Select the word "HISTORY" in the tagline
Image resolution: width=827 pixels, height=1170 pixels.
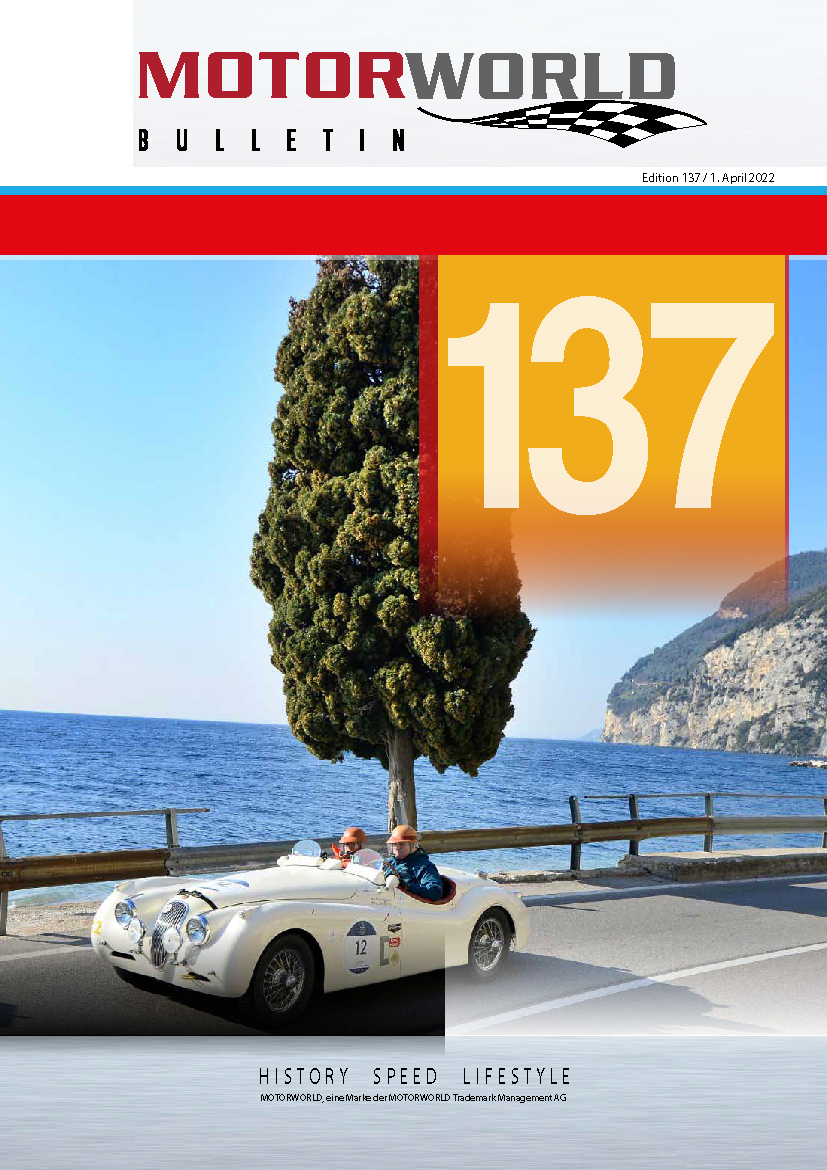pyautogui.click(x=304, y=1076)
